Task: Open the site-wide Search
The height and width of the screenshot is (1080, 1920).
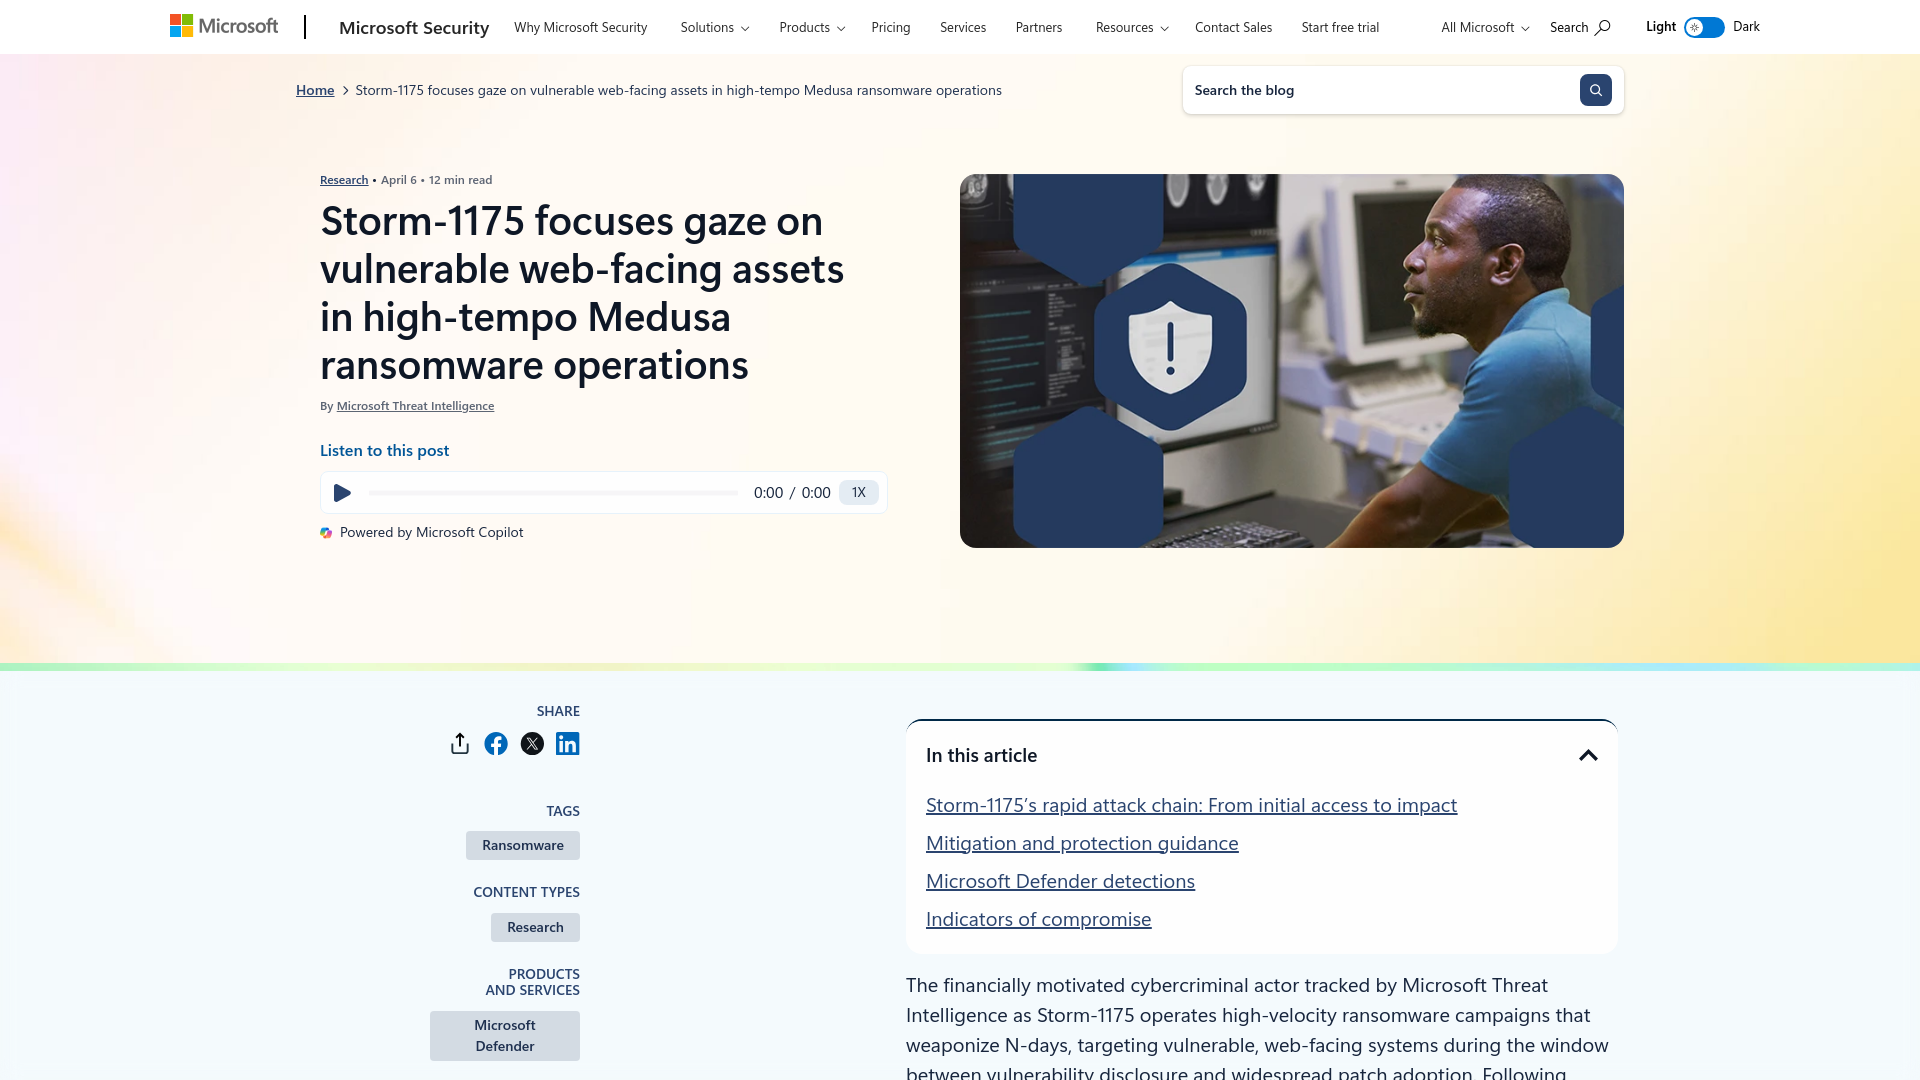Action: click(1578, 27)
